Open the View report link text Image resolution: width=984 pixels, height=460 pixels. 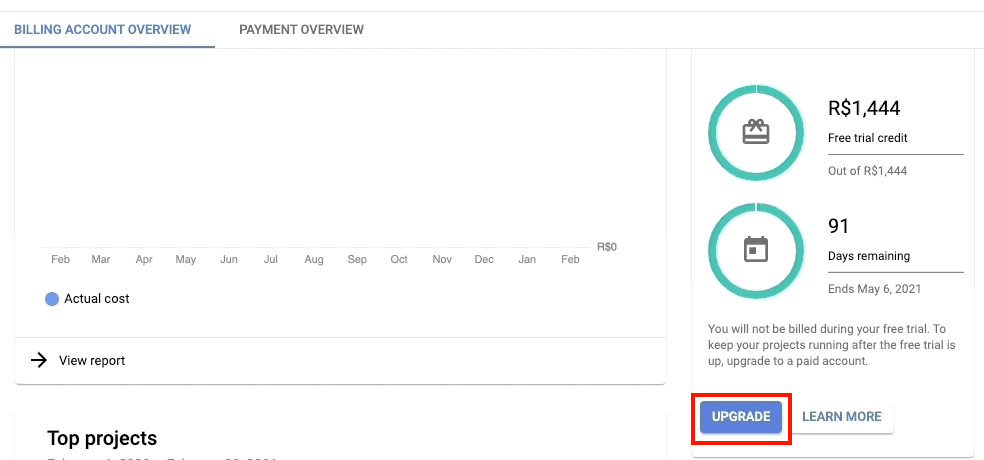pyautogui.click(x=92, y=361)
